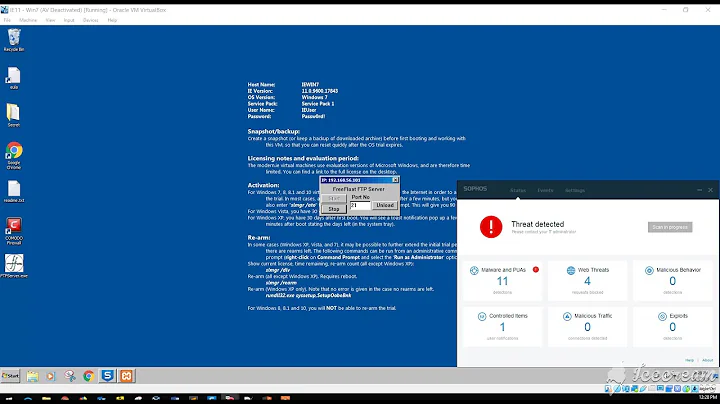Click the Stop button in FreeFloat FTP Server
This screenshot has height=404, width=720.
(334, 209)
